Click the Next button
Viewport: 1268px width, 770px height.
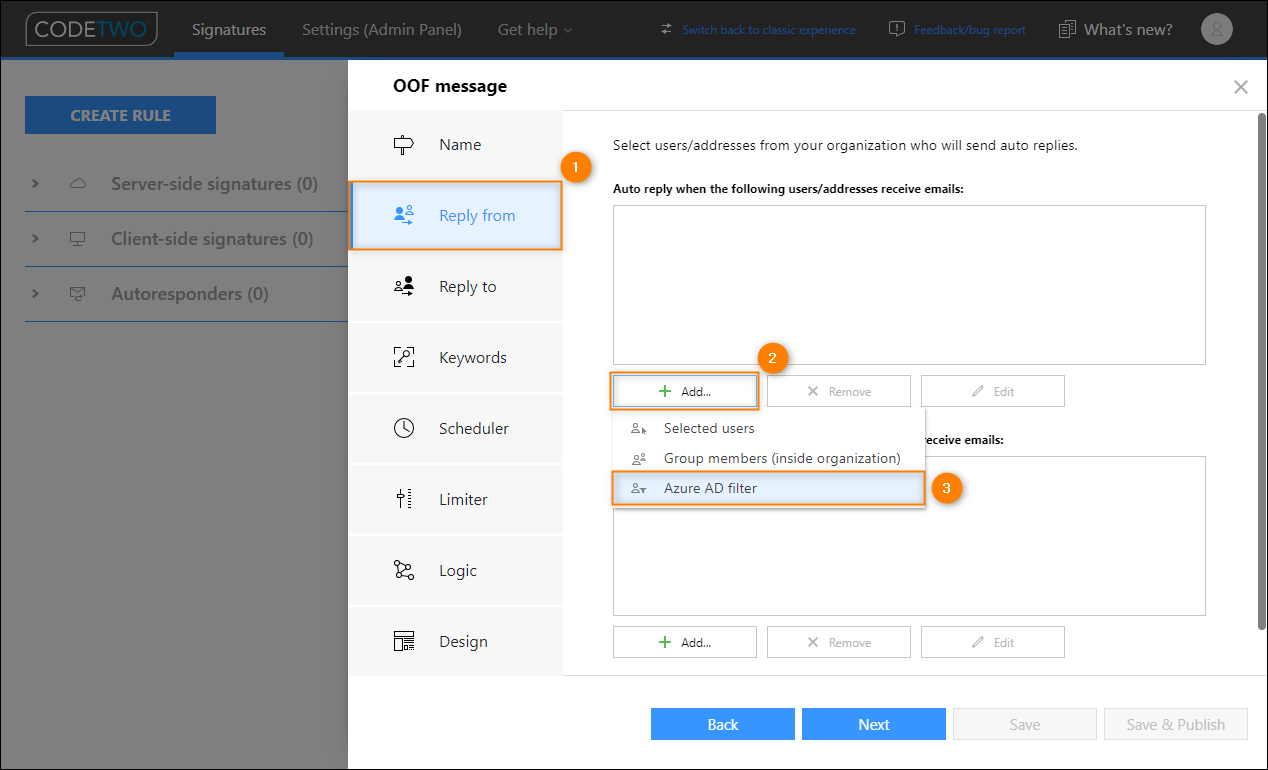click(x=874, y=724)
